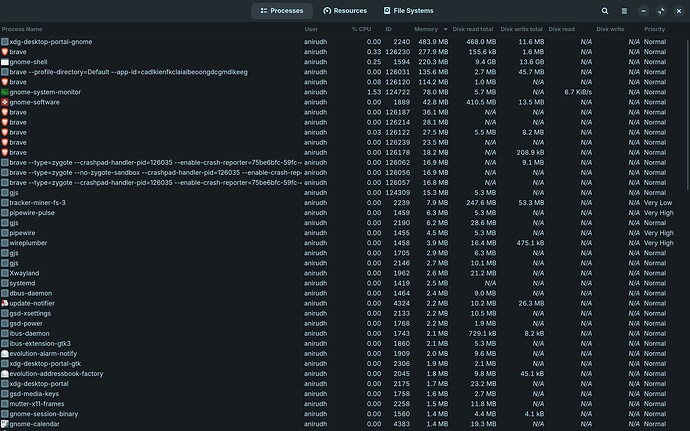Image resolution: width=690 pixels, height=431 pixels.
Task: Click the evolution-alarm-notify icon
Action: 5,354
